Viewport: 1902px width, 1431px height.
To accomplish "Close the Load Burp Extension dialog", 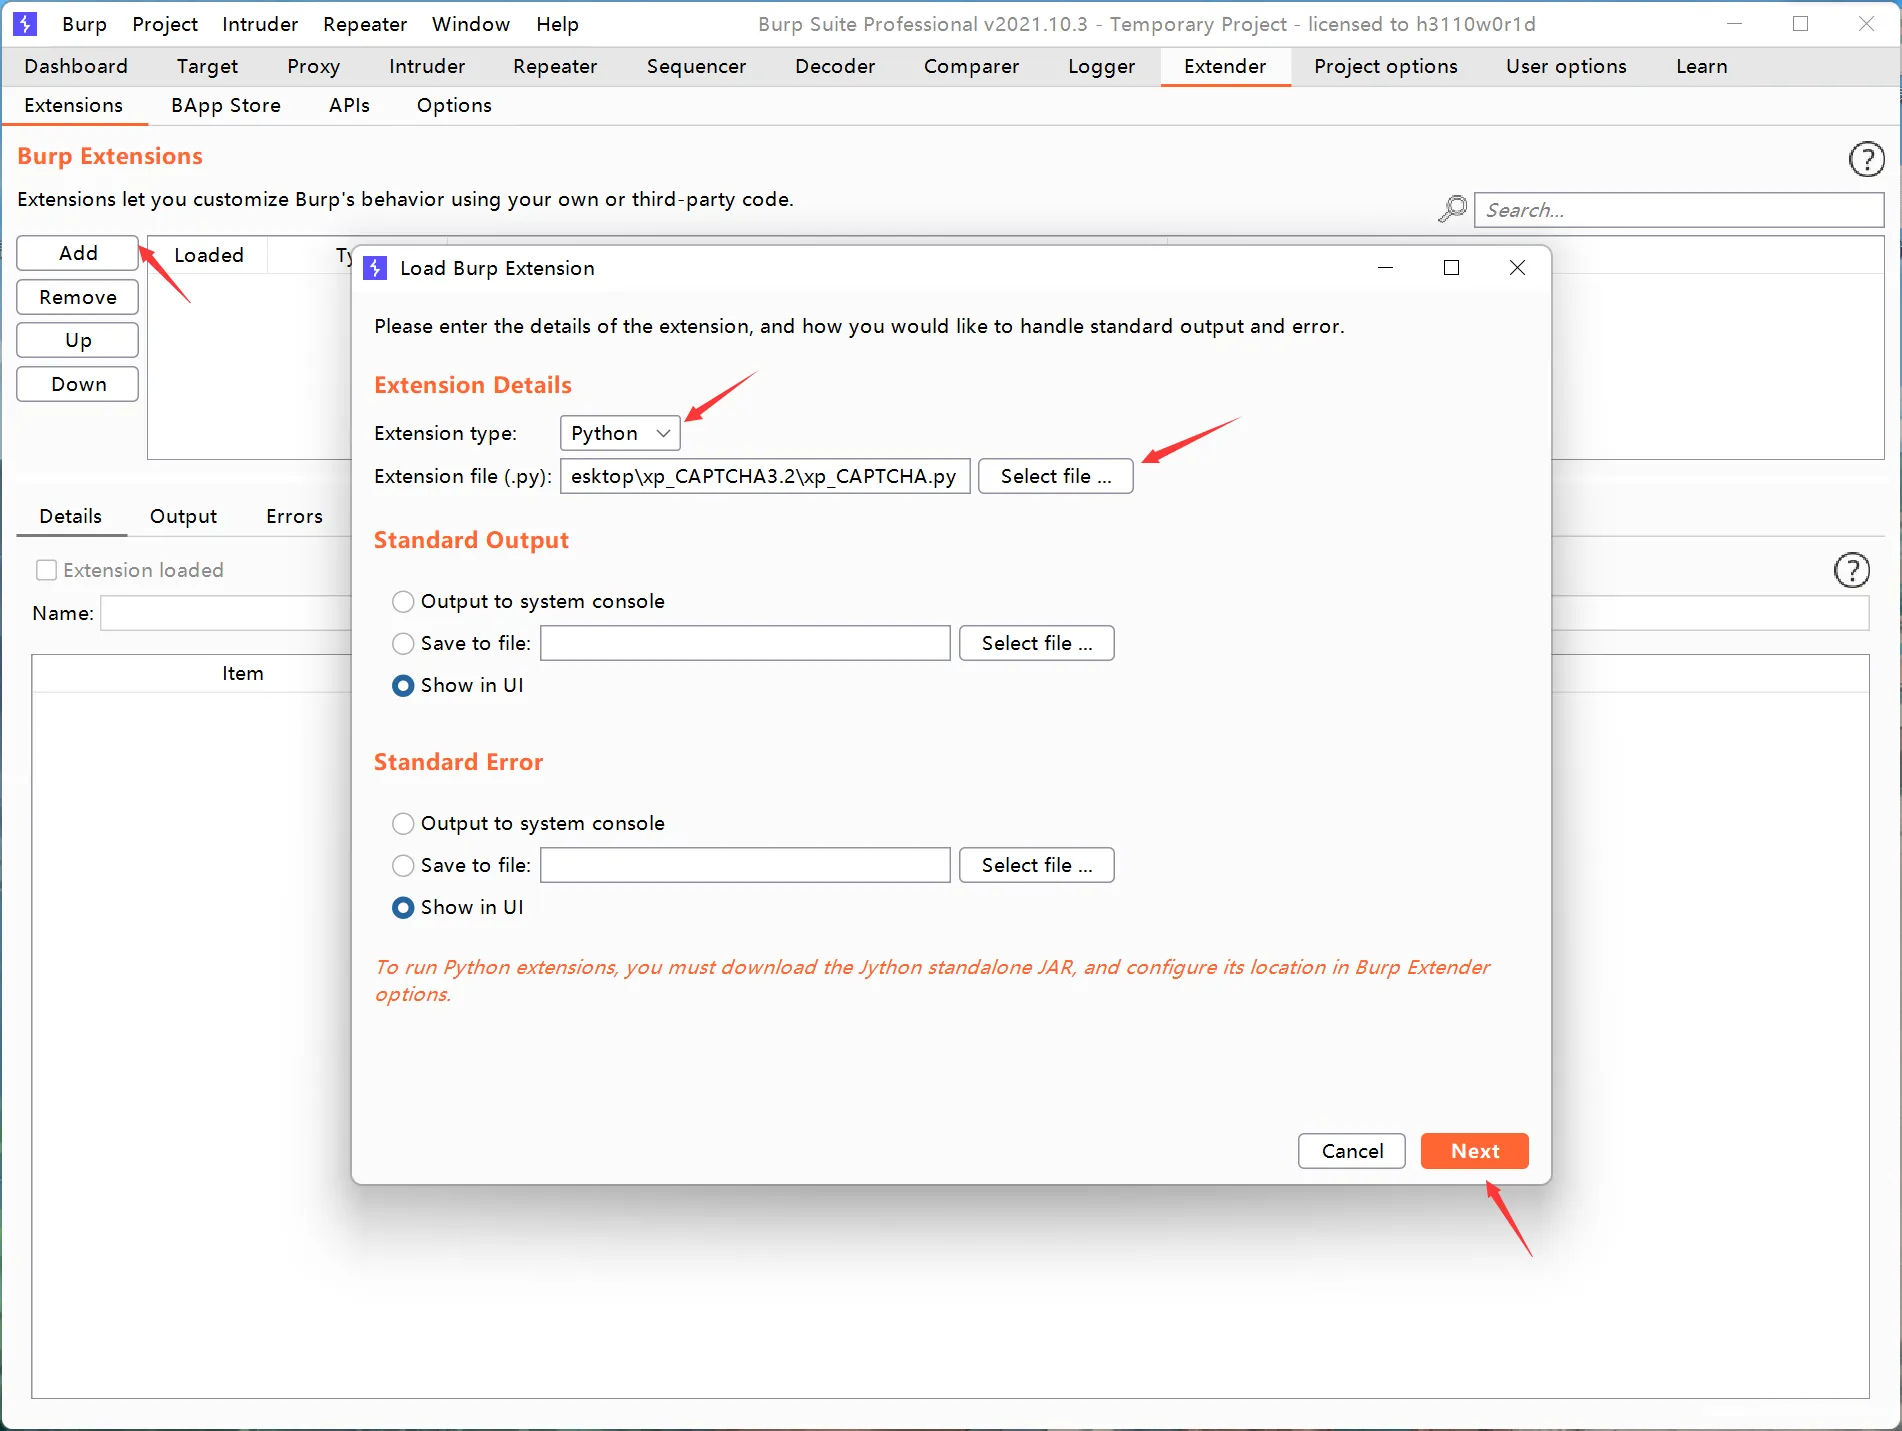I will tap(1517, 268).
